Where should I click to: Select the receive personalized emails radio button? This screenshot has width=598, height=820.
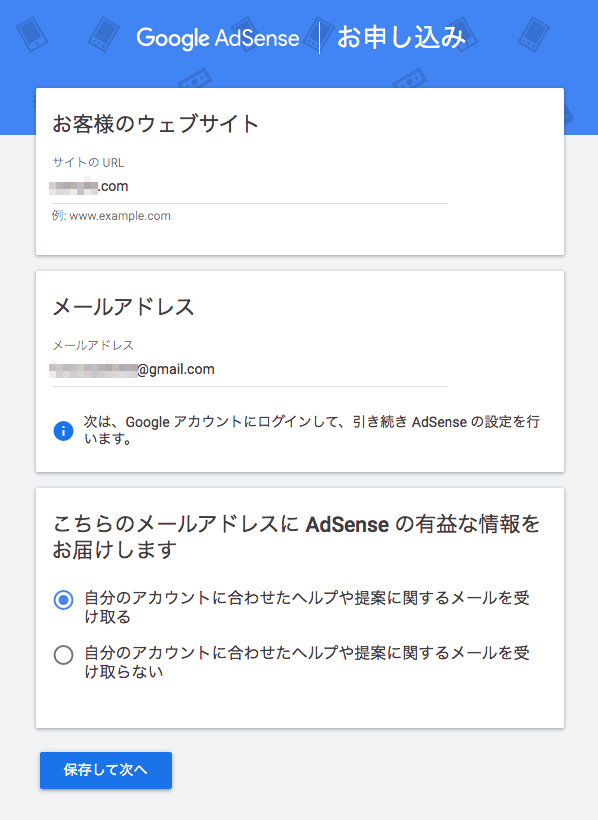(x=63, y=600)
